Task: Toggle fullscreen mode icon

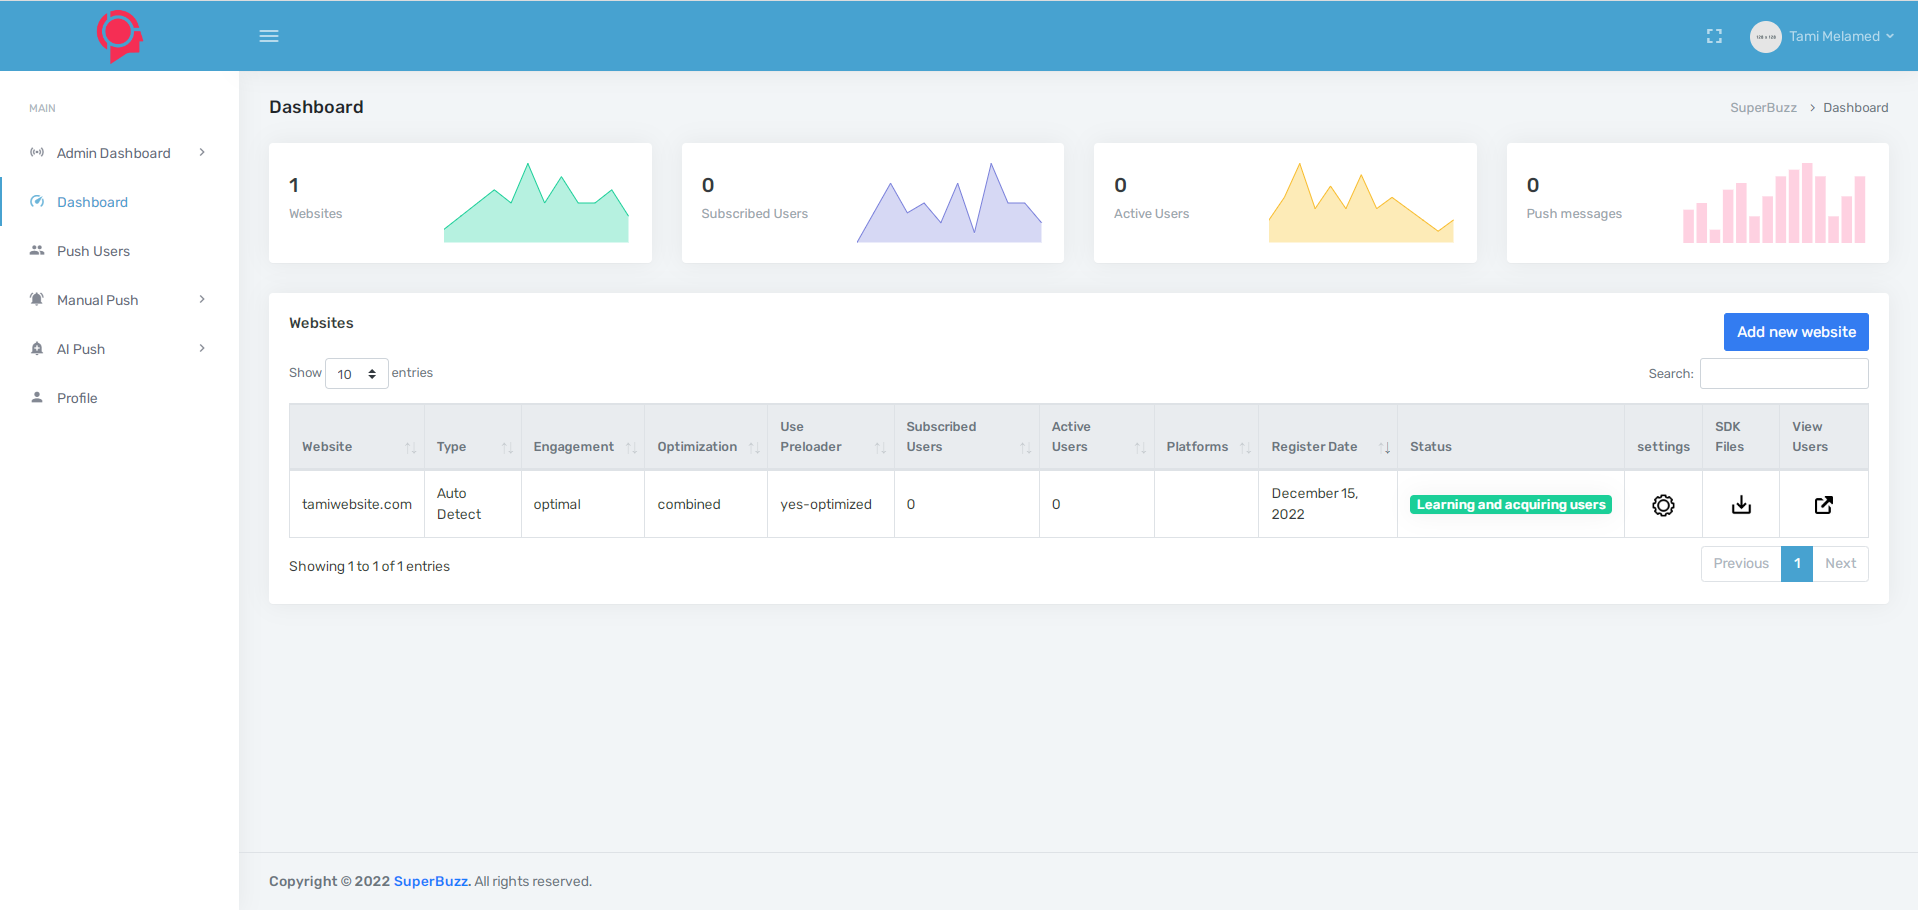Action: point(1714,36)
